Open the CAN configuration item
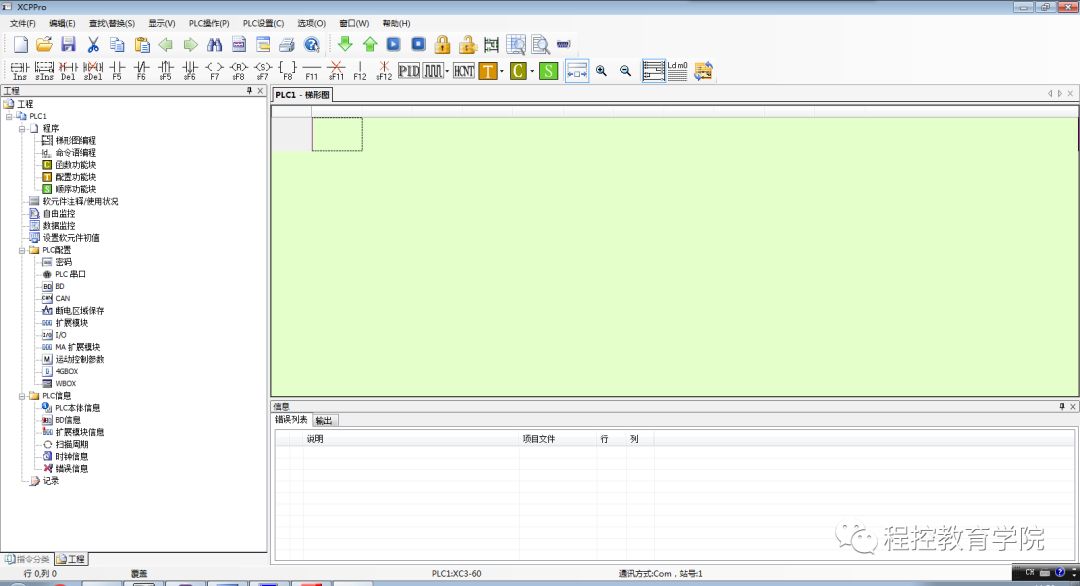The width and height of the screenshot is (1080, 586). pyautogui.click(x=63, y=298)
